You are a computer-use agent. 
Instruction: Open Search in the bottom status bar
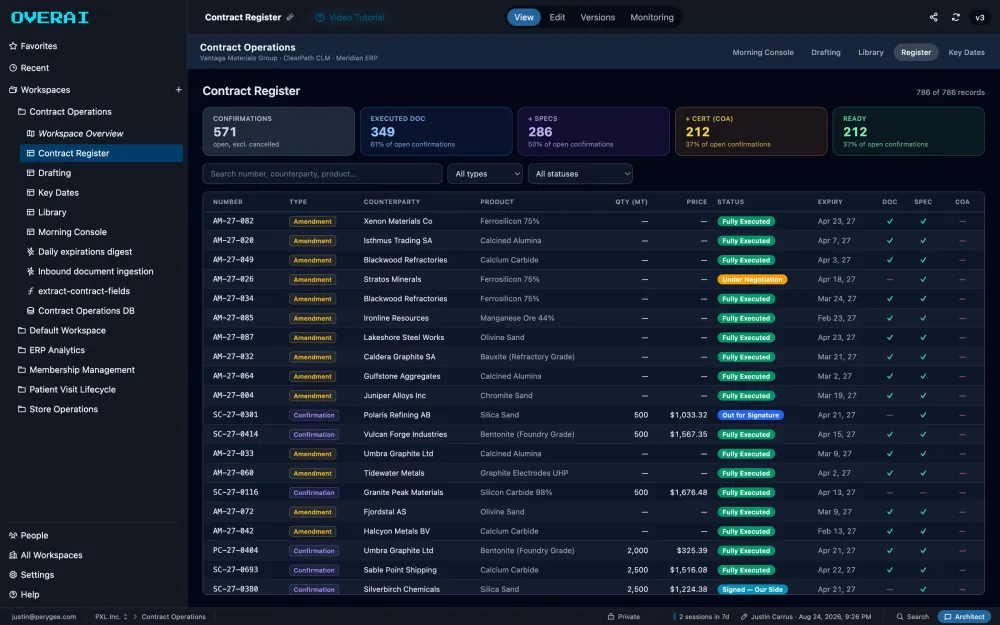[913, 617]
